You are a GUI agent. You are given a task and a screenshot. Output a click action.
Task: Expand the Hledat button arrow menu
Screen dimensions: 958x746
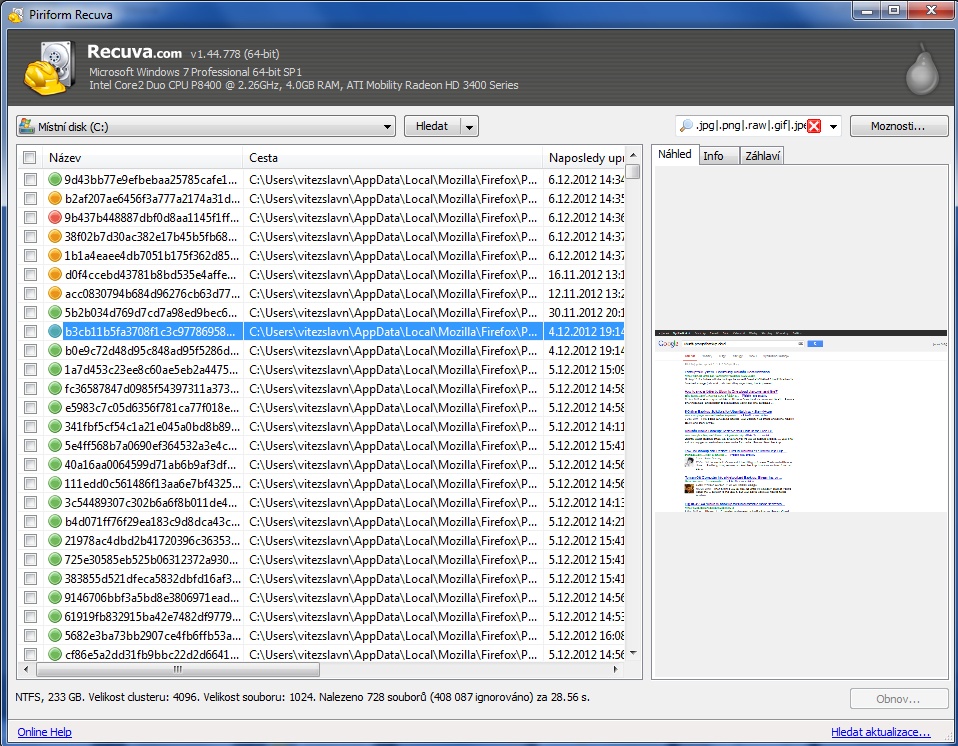click(470, 127)
